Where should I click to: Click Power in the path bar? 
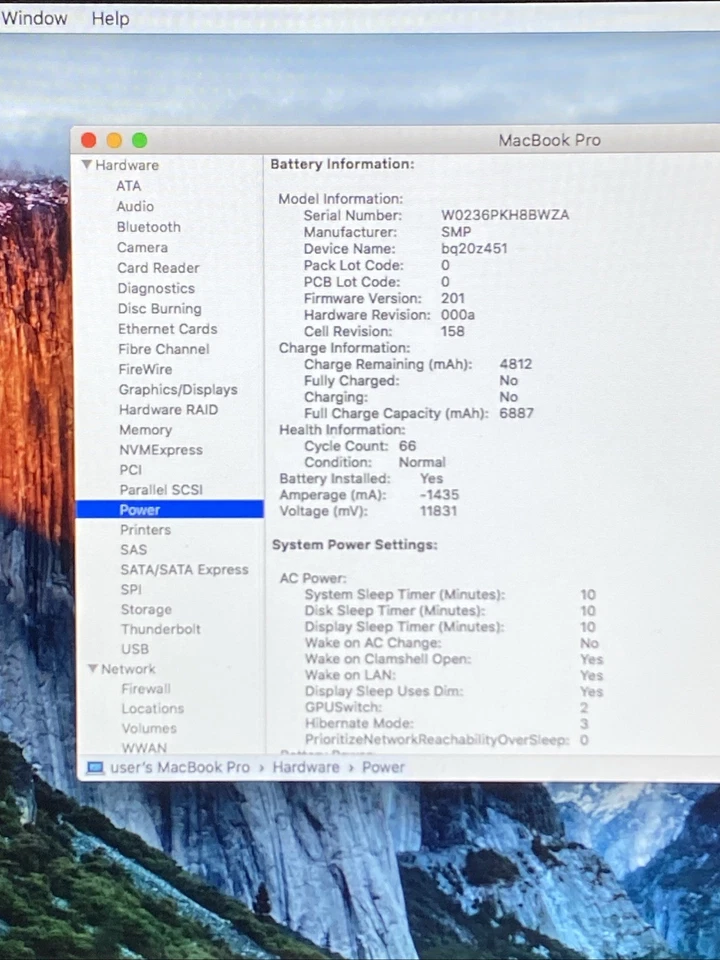click(x=383, y=767)
